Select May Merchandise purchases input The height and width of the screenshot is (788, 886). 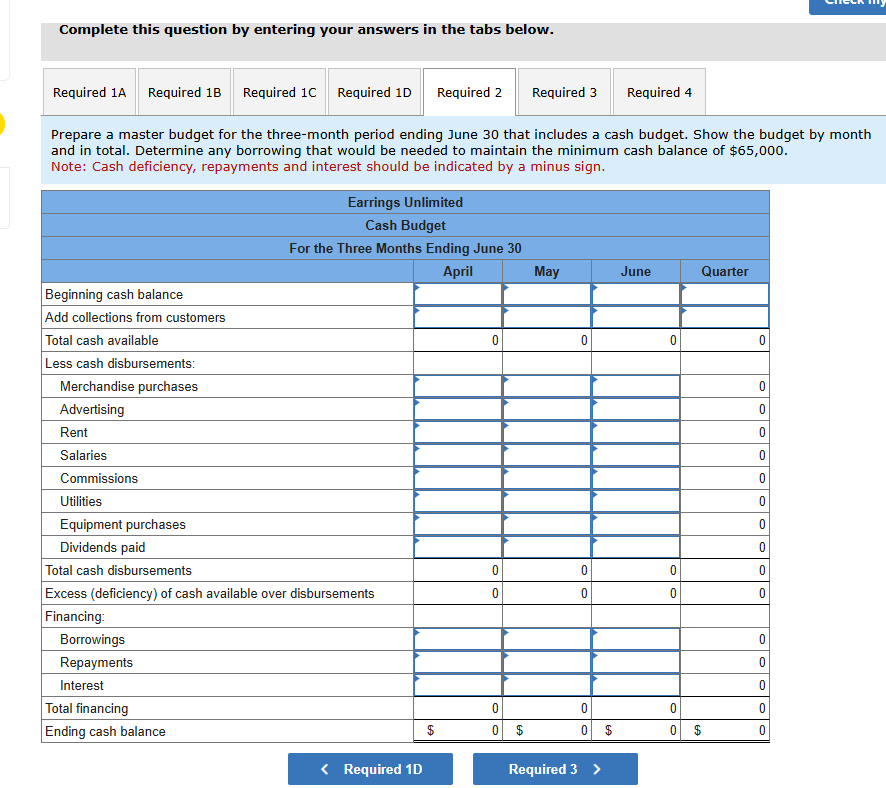click(547, 386)
